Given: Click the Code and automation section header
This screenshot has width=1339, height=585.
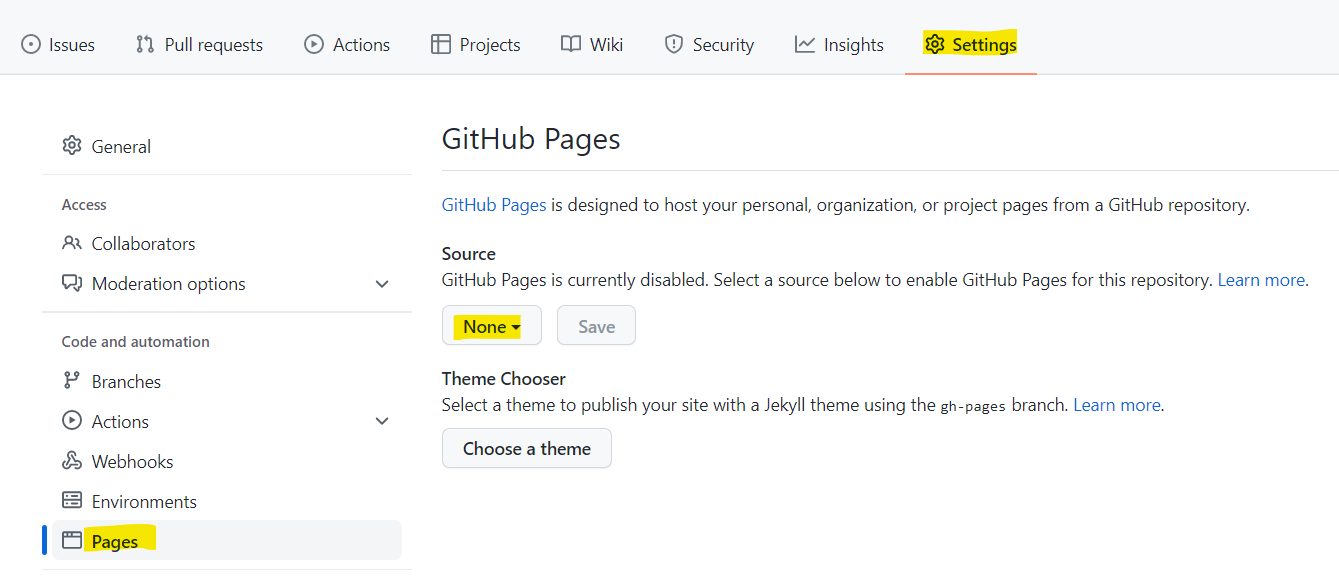Looking at the screenshot, I should [136, 341].
